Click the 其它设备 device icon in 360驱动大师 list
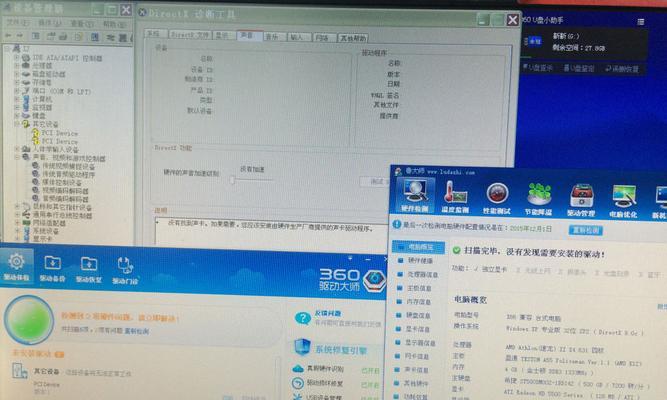 point(20,371)
